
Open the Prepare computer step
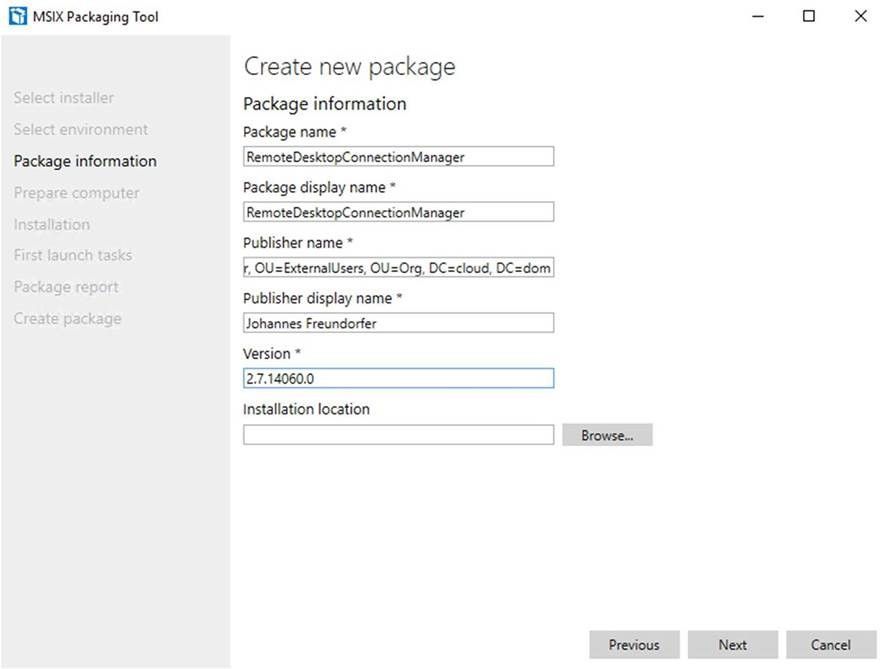(x=76, y=193)
